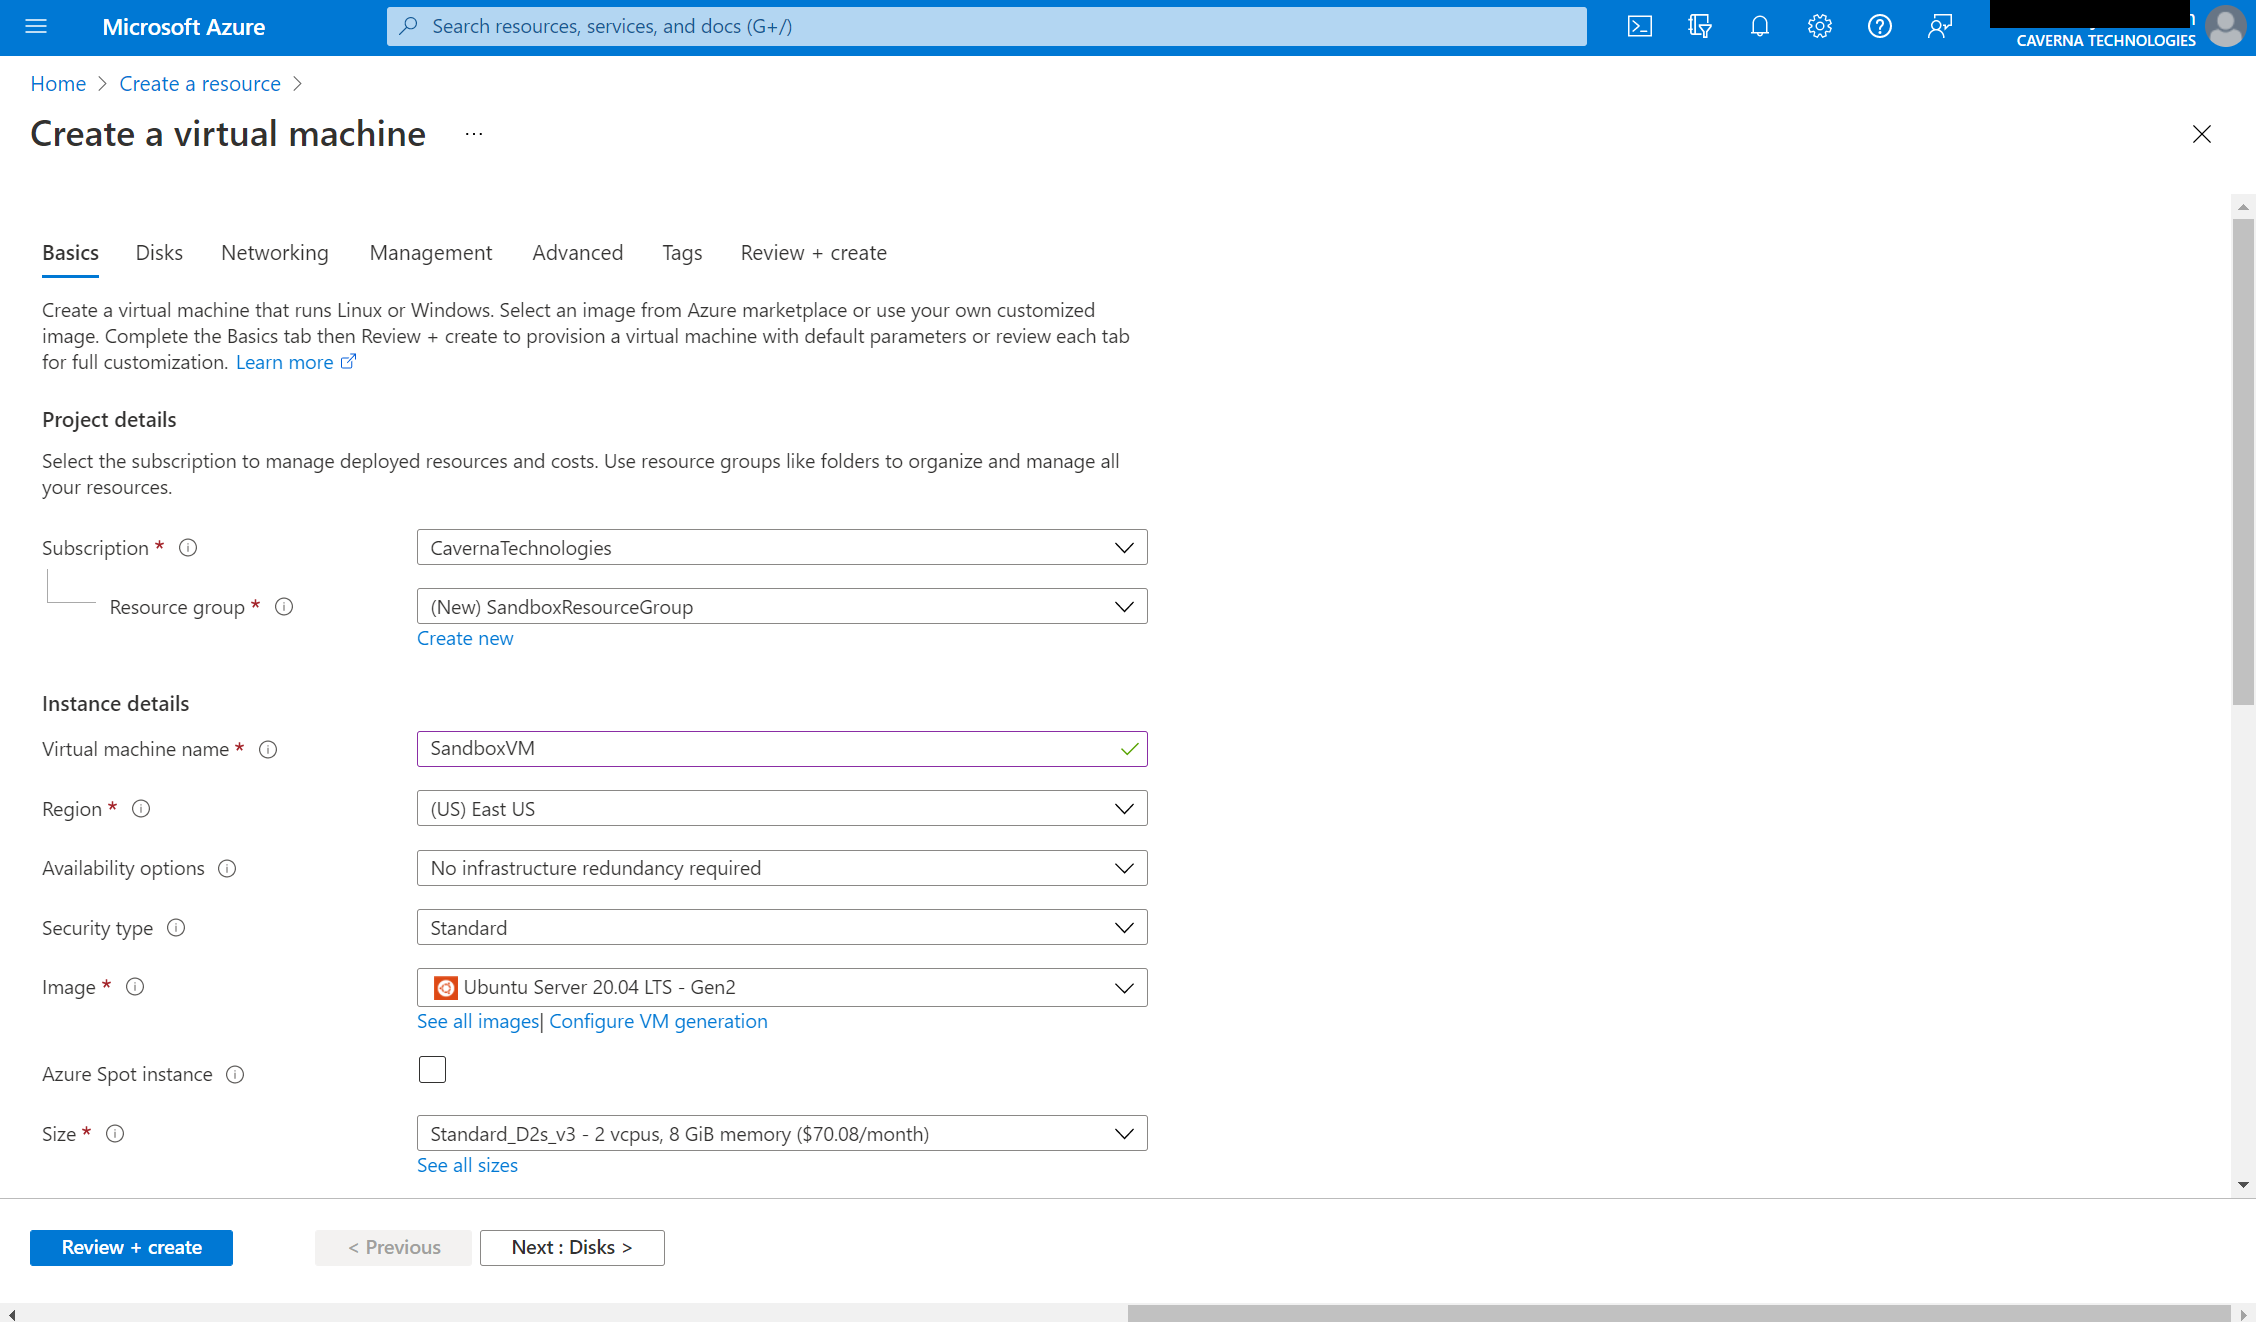Switch to the Networking tab
The image size is (2256, 1322).
tap(274, 252)
